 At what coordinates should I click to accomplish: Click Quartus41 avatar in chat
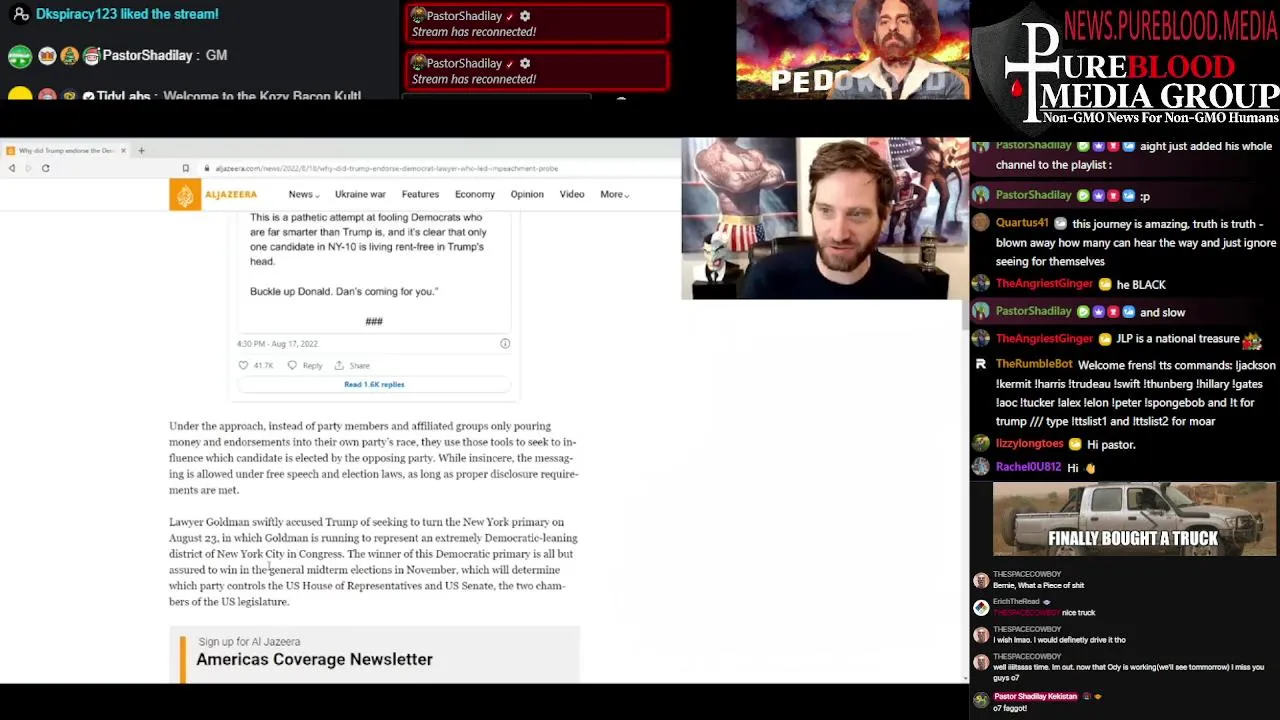click(x=981, y=223)
